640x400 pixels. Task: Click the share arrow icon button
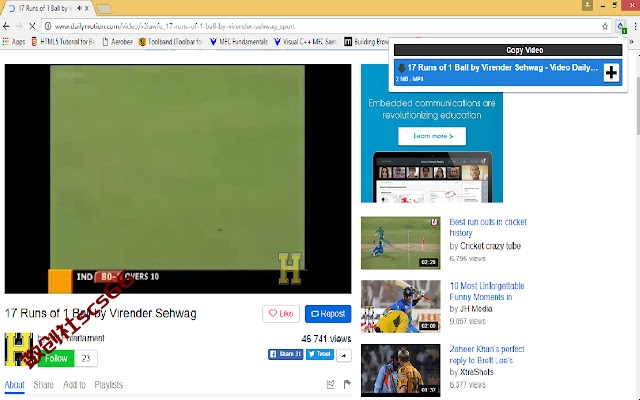(x=344, y=356)
